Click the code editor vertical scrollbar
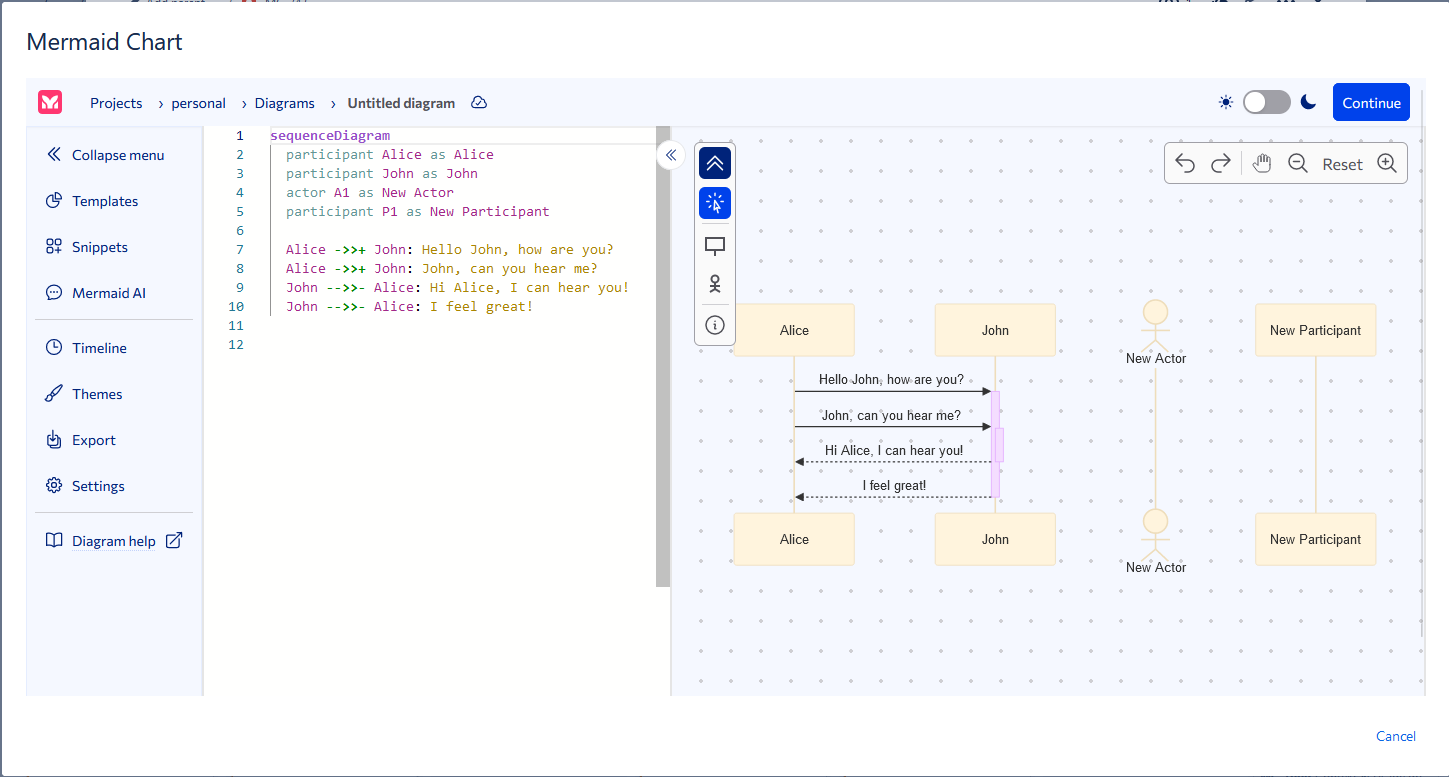This screenshot has height=777, width=1449. tap(663, 356)
